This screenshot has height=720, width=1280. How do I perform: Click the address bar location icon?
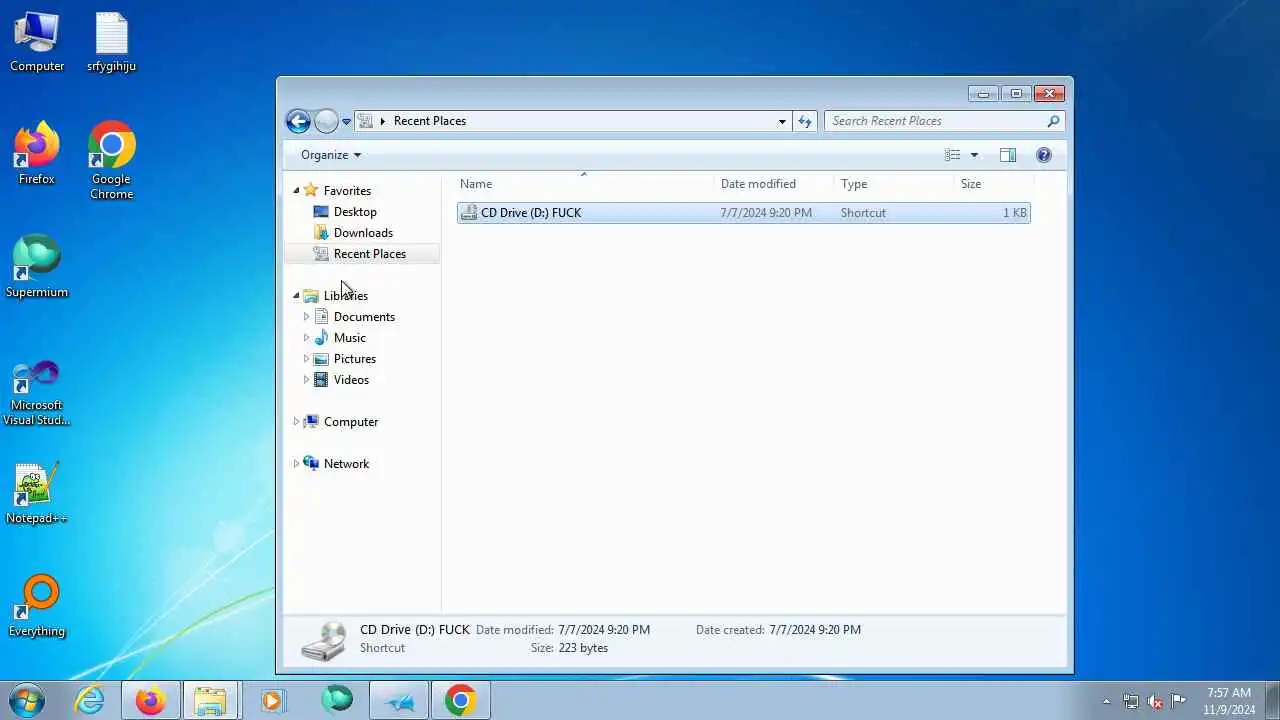tap(366, 121)
